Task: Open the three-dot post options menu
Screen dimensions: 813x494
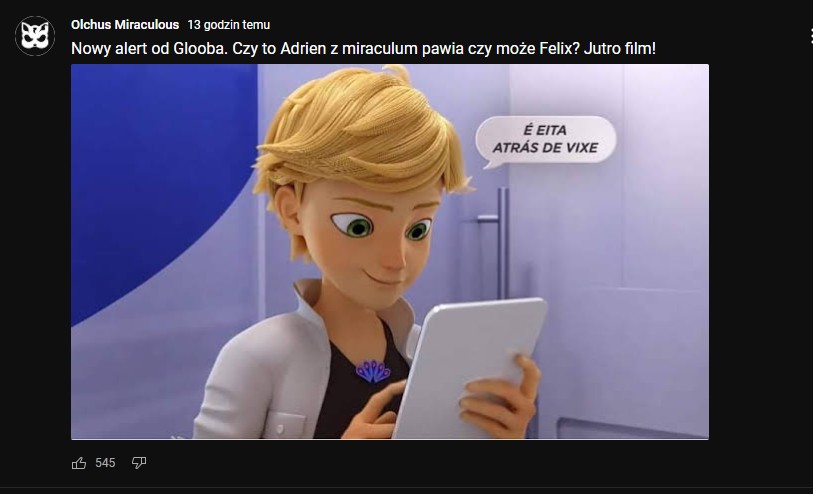Action: tap(810, 36)
